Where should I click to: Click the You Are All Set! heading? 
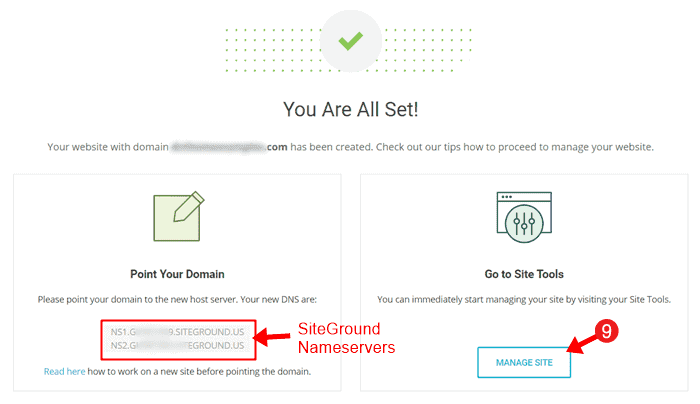pos(350,109)
